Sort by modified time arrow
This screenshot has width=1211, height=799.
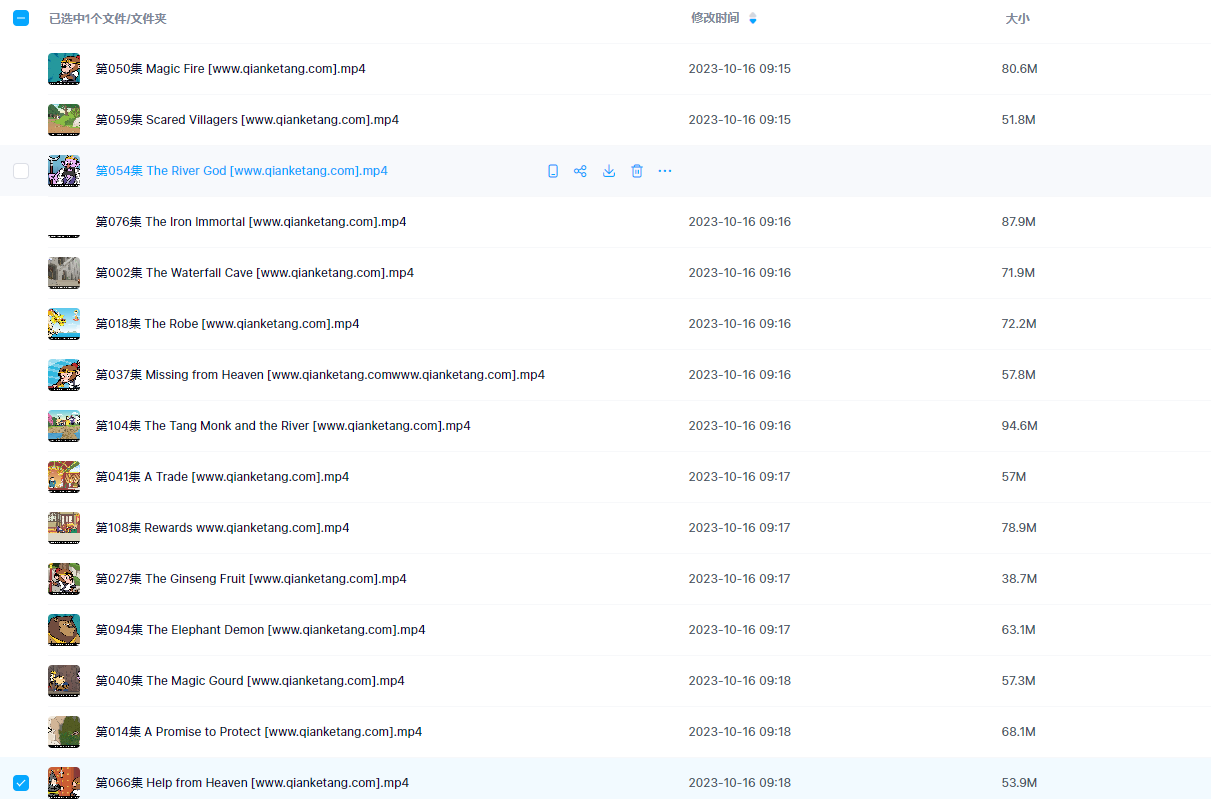click(x=753, y=18)
